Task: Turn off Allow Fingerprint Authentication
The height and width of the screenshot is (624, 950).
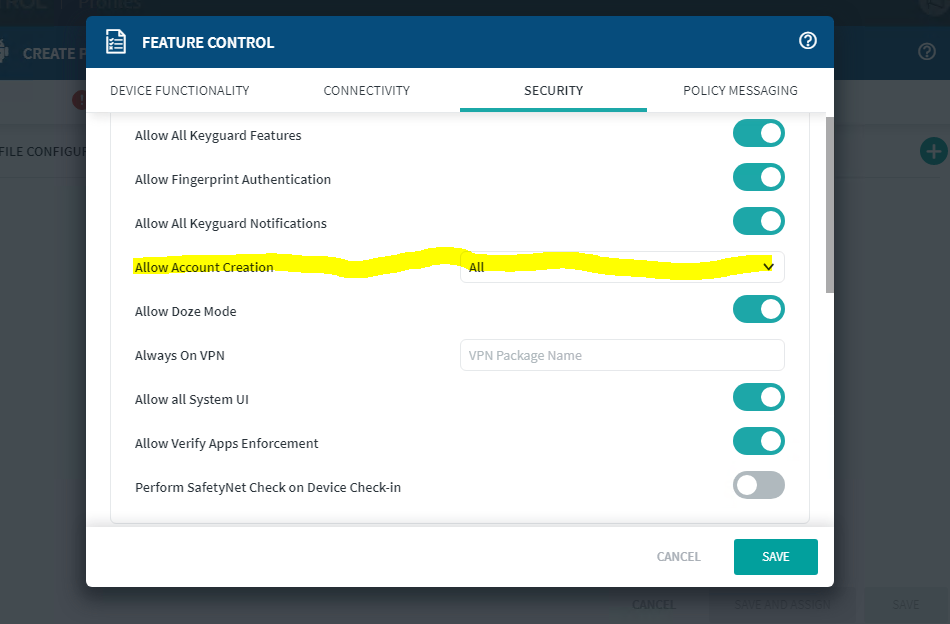Action: click(759, 178)
